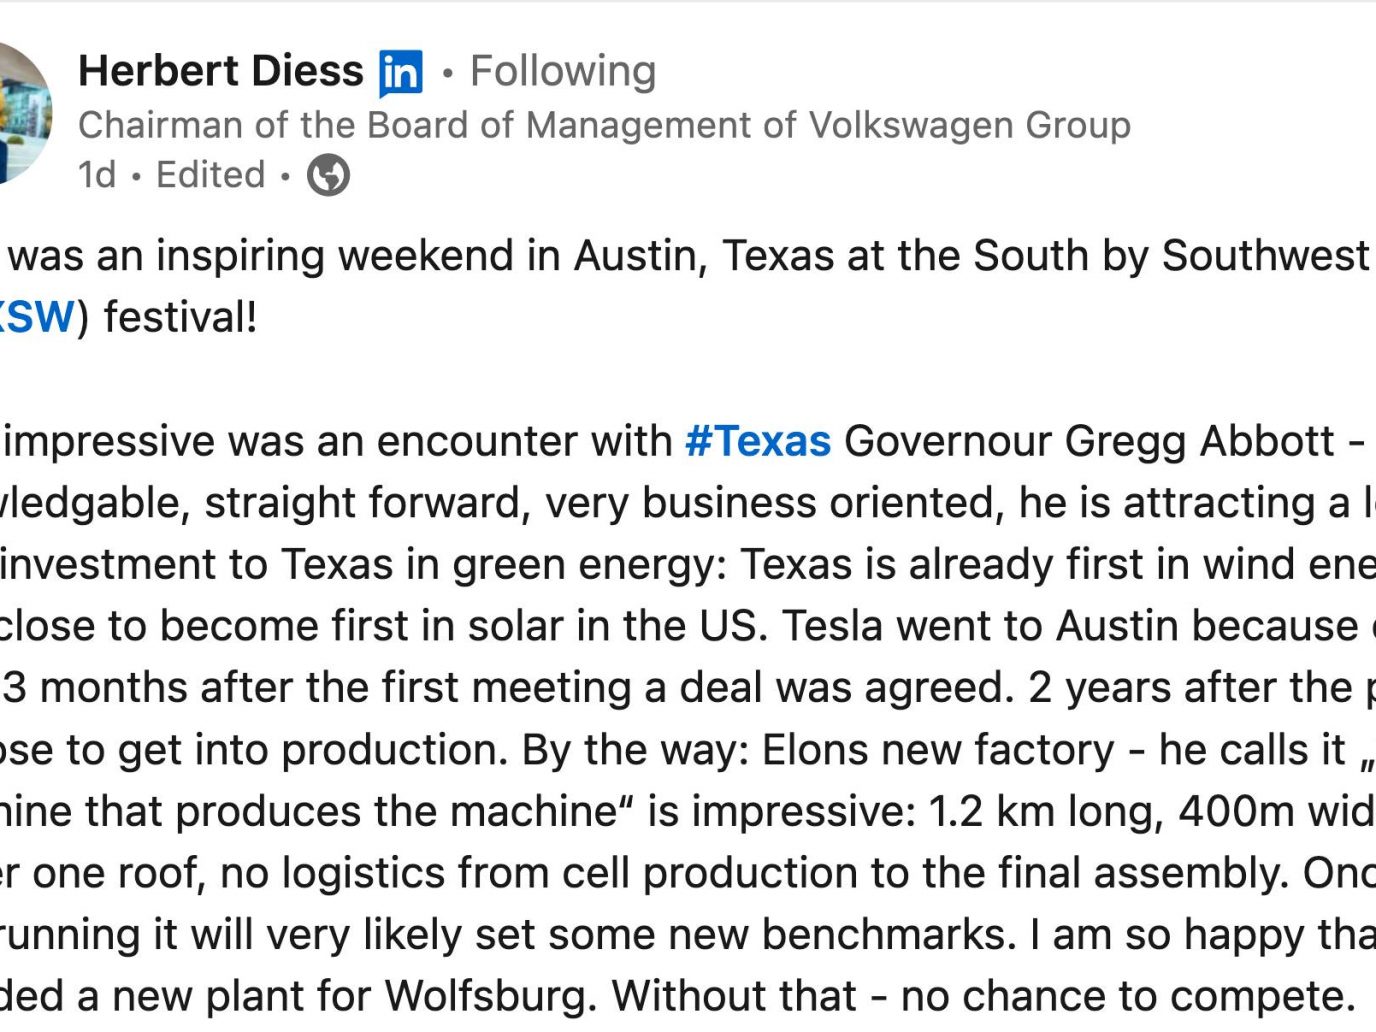
Task: Click the globe public visibility icon
Action: (328, 176)
